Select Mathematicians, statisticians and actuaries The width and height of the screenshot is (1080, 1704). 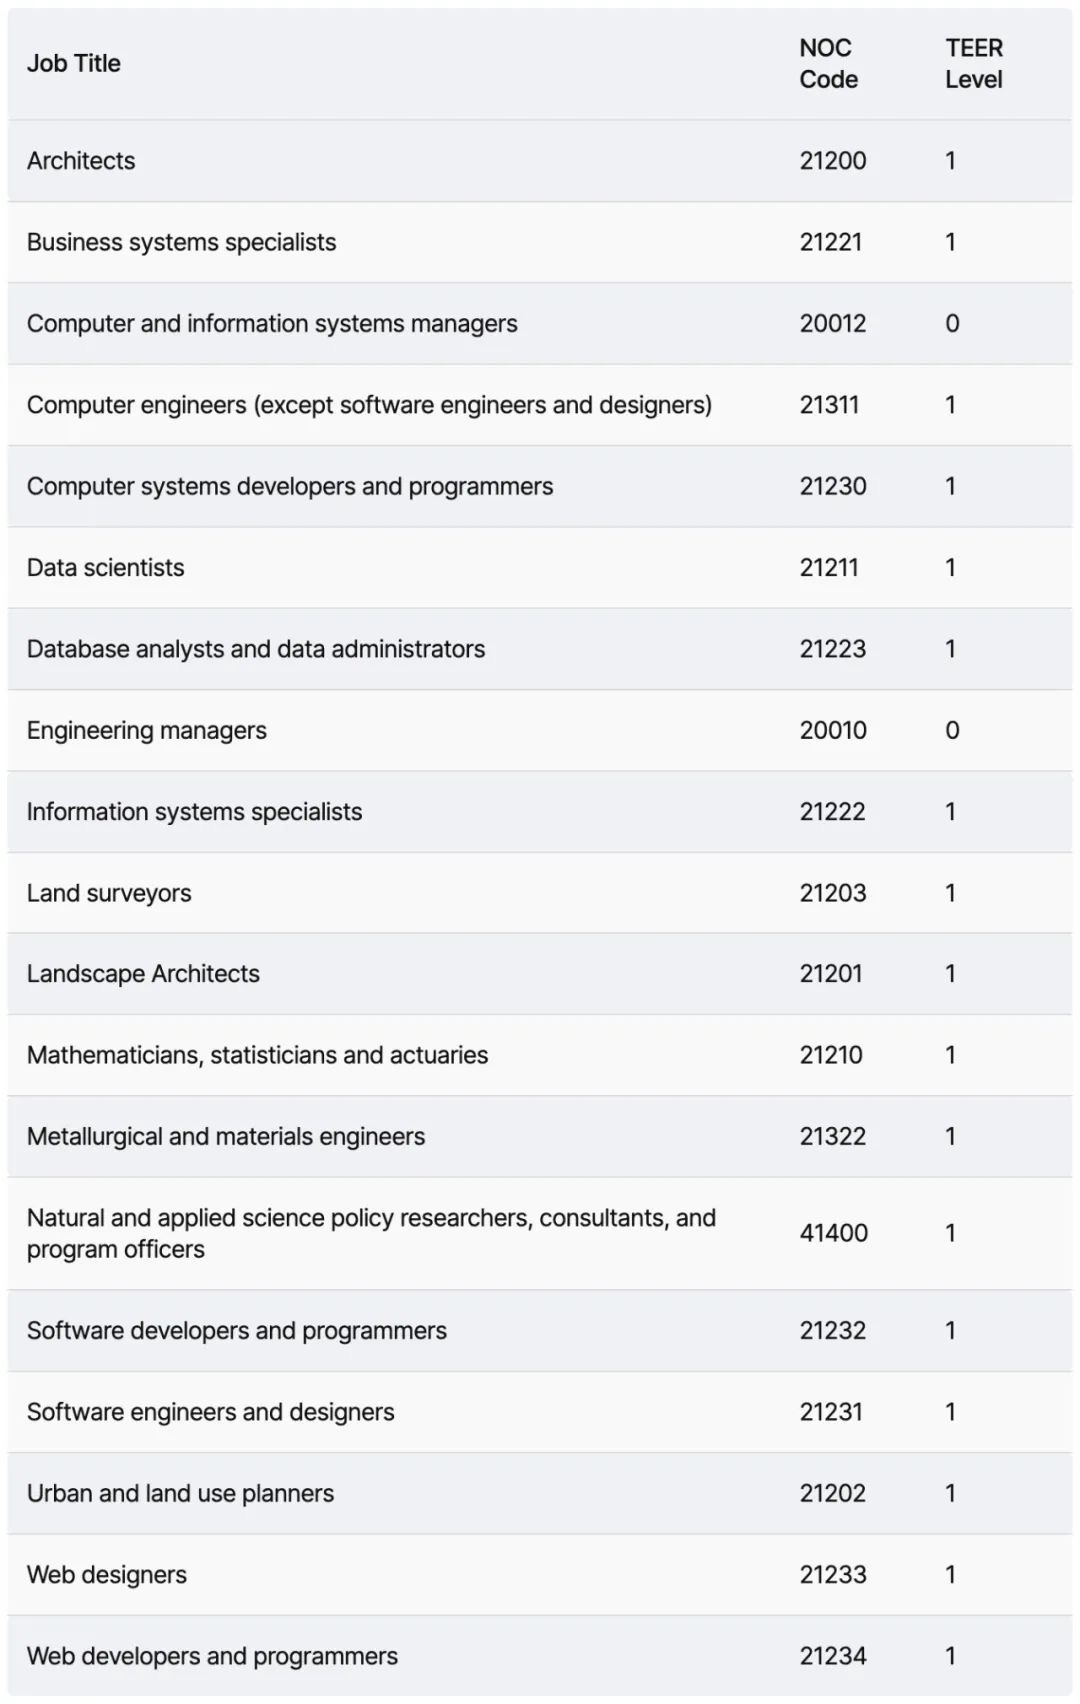click(258, 1055)
